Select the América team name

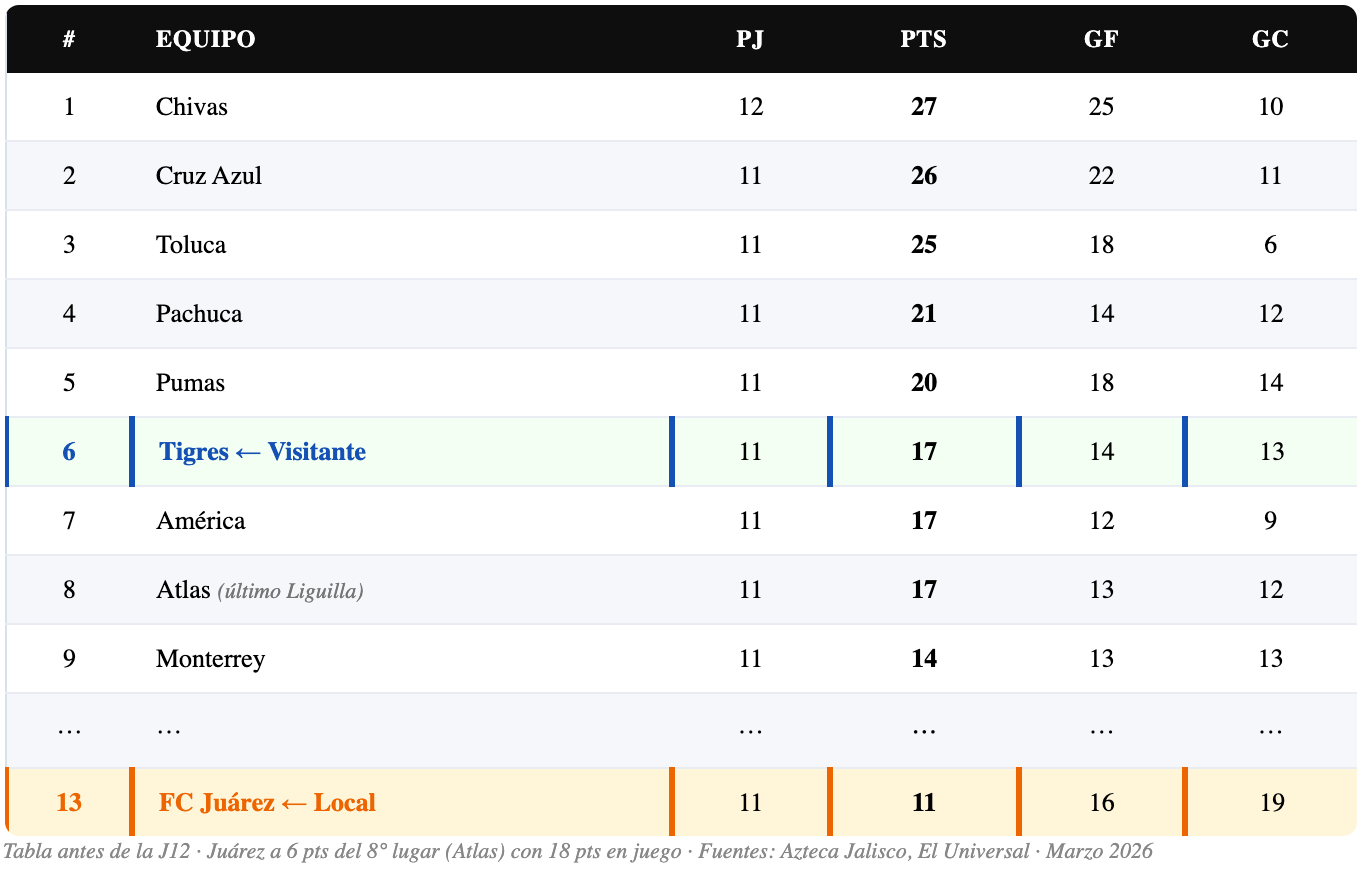(x=201, y=521)
